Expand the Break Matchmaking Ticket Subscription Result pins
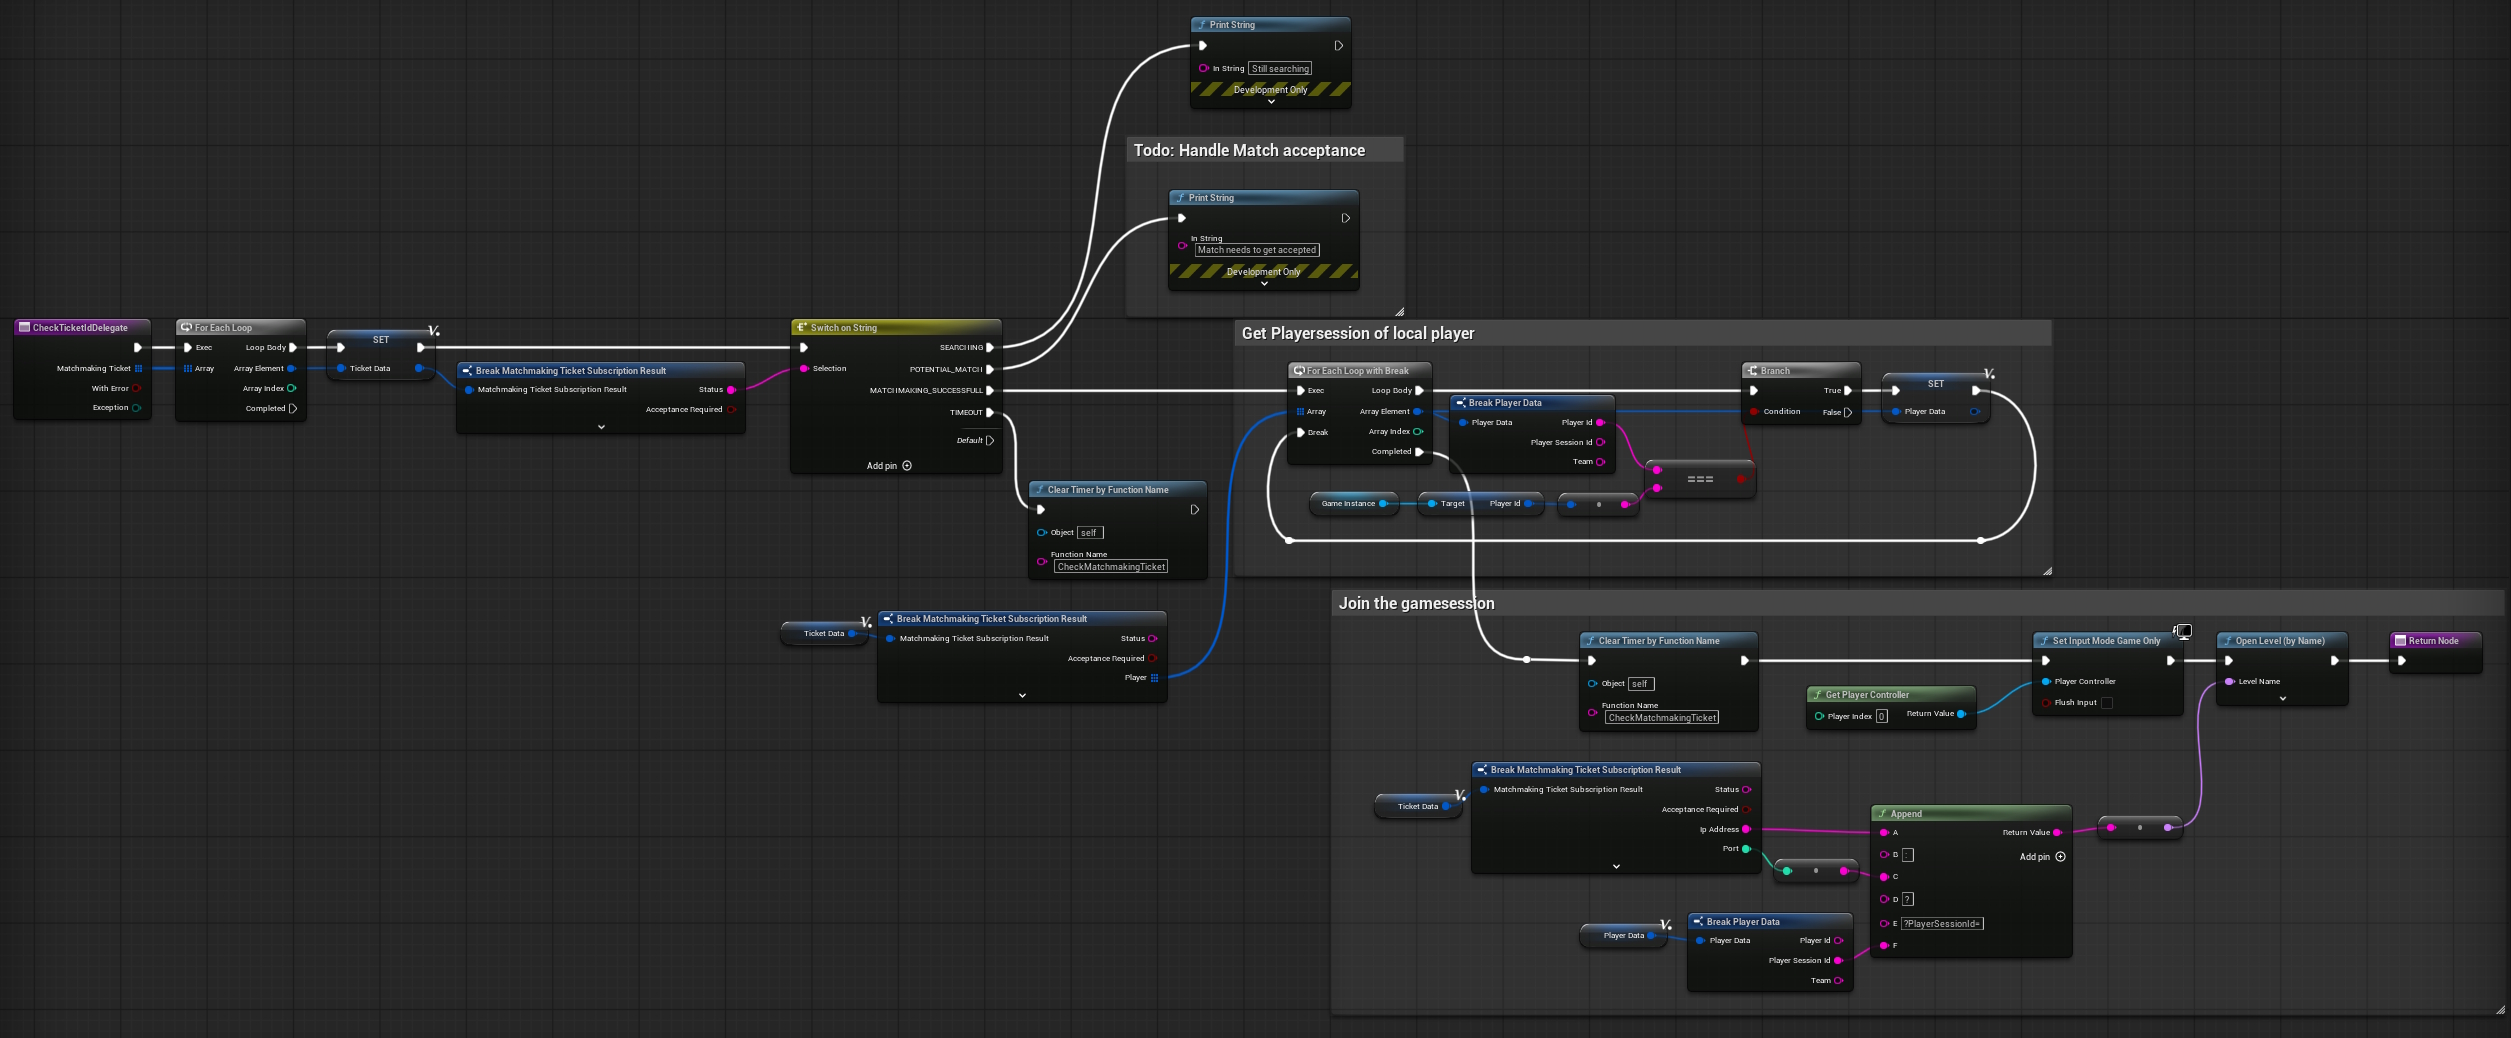The height and width of the screenshot is (1038, 2511). (602, 427)
